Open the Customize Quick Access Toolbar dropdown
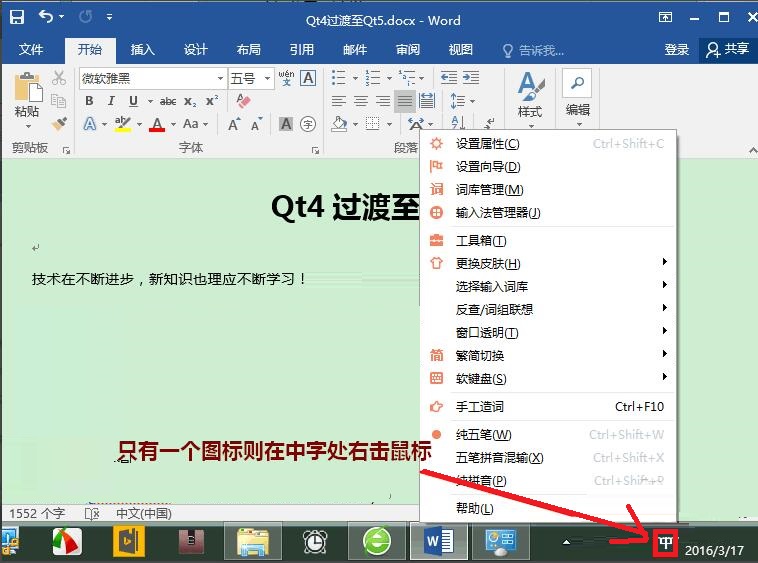This screenshot has width=758, height=563. [110, 17]
